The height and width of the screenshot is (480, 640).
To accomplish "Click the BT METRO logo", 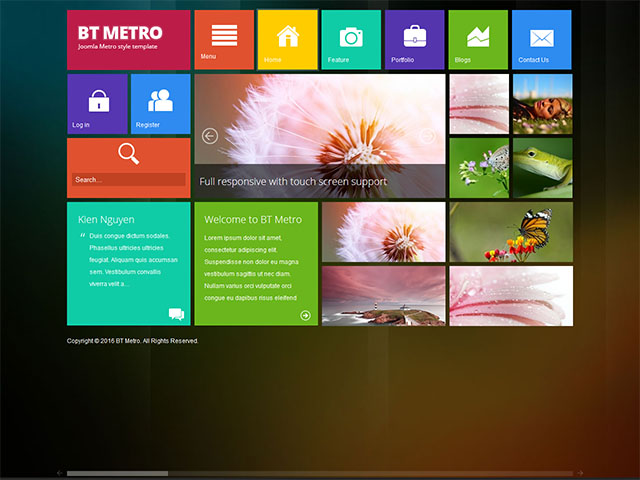I will [x=120, y=33].
